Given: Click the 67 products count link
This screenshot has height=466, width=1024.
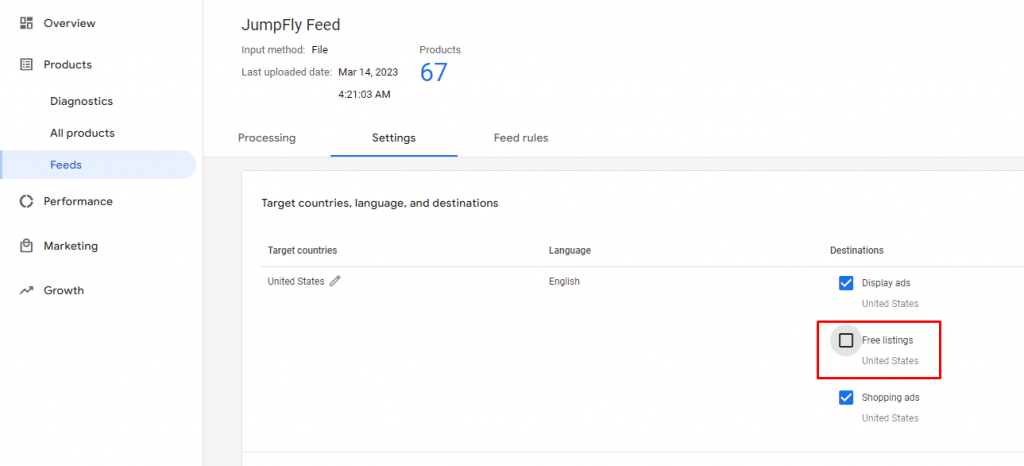Looking at the screenshot, I should pos(433,73).
